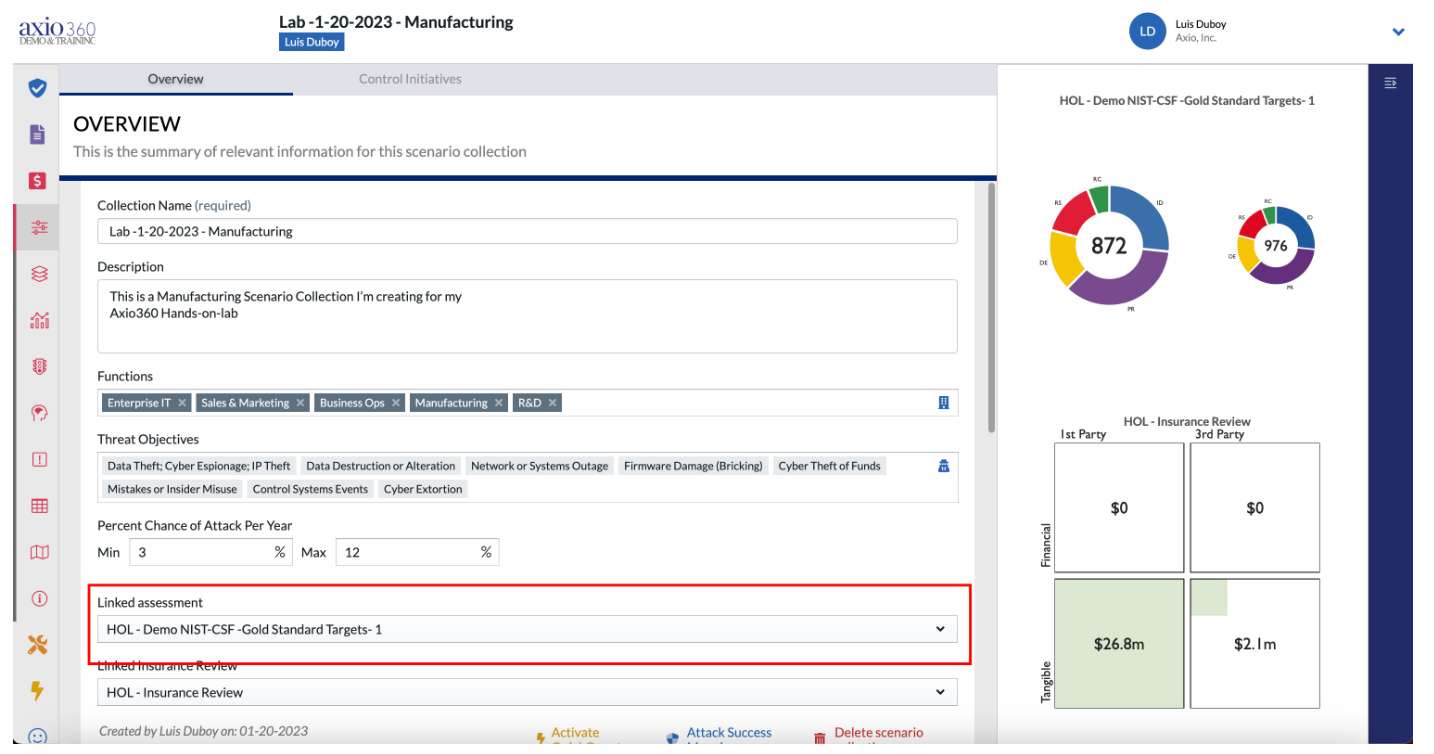Remove the Business Ops function tag
Viewport: 1434px width, 754px height.
click(x=396, y=403)
